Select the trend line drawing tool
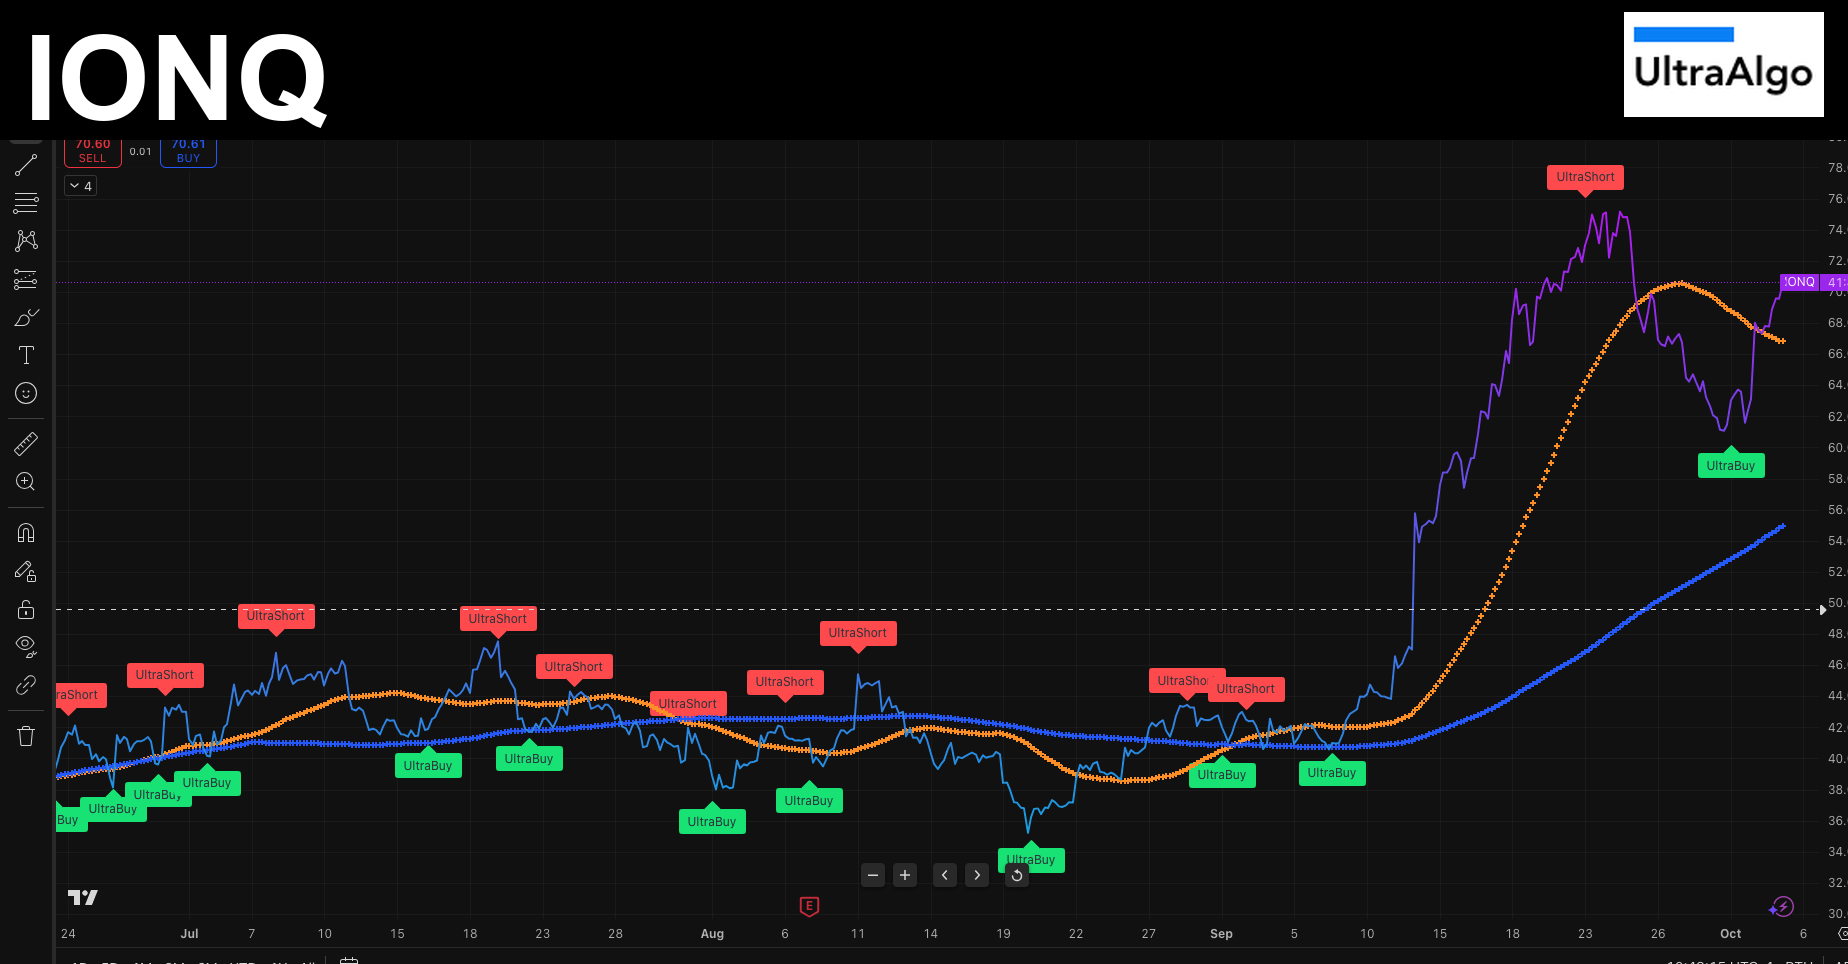This screenshot has width=1848, height=964. pos(26,165)
